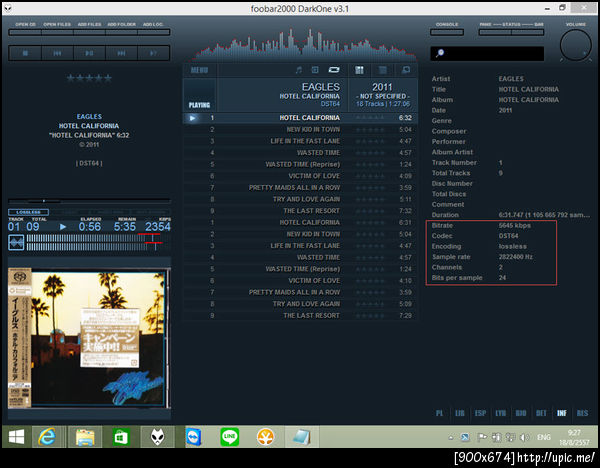Click the Open CD button

click(25, 33)
